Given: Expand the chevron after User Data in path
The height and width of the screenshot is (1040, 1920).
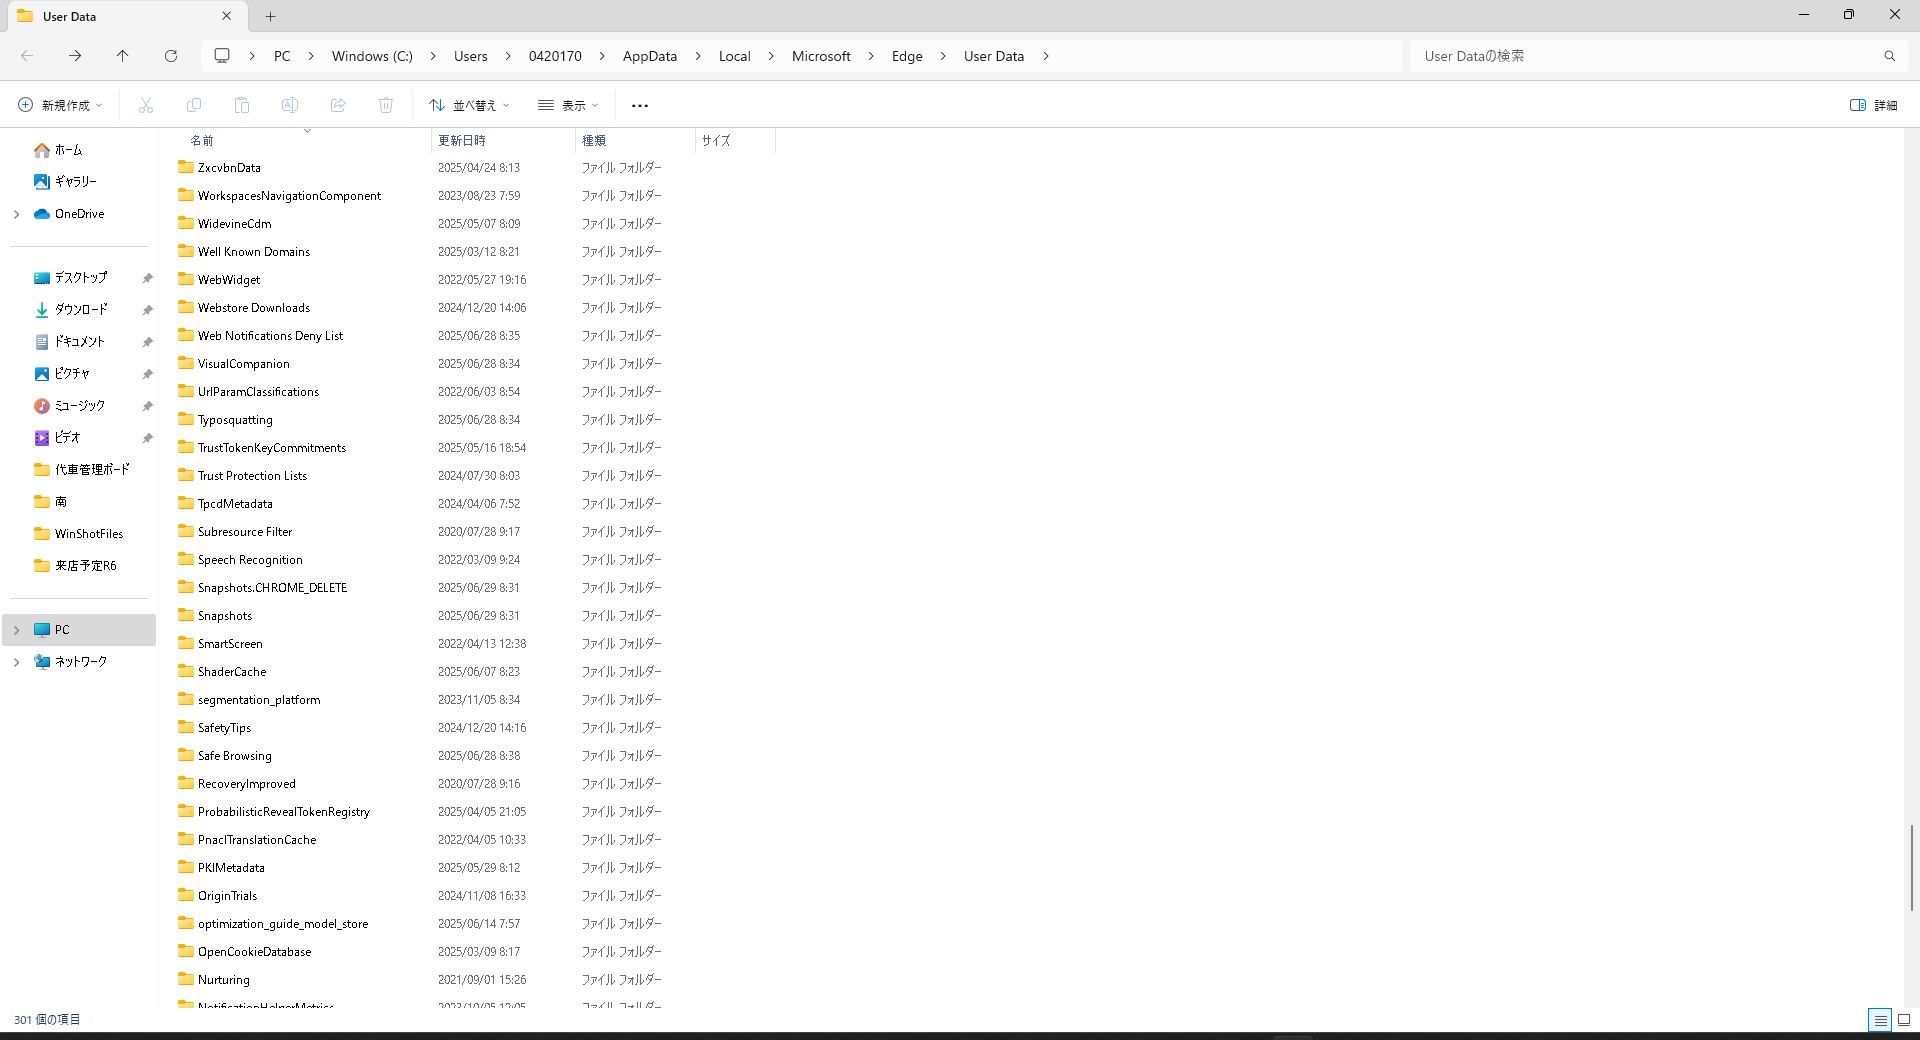Looking at the screenshot, I should pyautogui.click(x=1046, y=56).
